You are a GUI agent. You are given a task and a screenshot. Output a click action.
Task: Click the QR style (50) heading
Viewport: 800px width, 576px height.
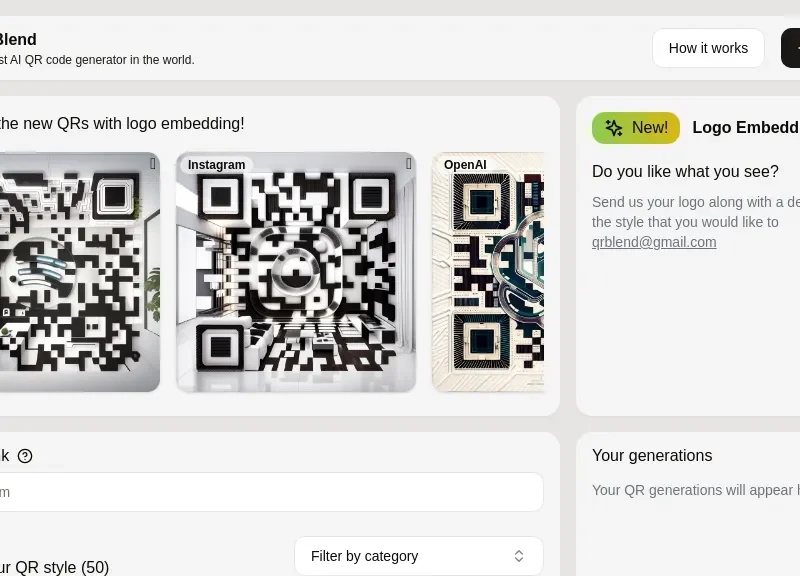pyautogui.click(x=54, y=567)
